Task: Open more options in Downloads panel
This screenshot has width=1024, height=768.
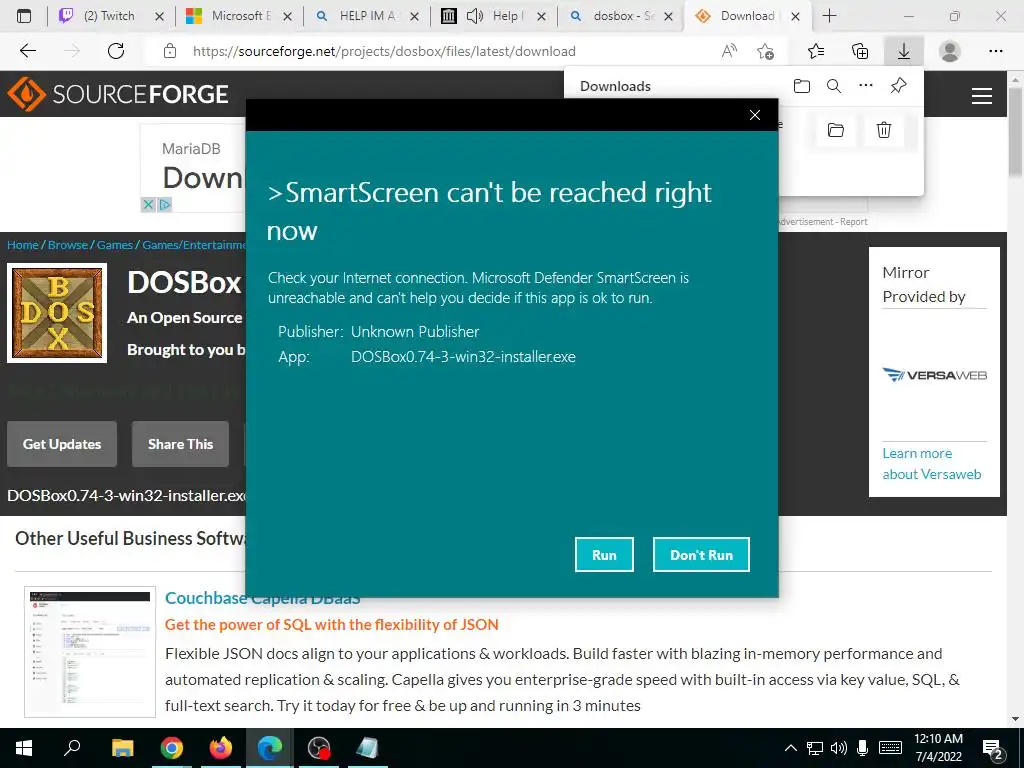Action: point(866,86)
